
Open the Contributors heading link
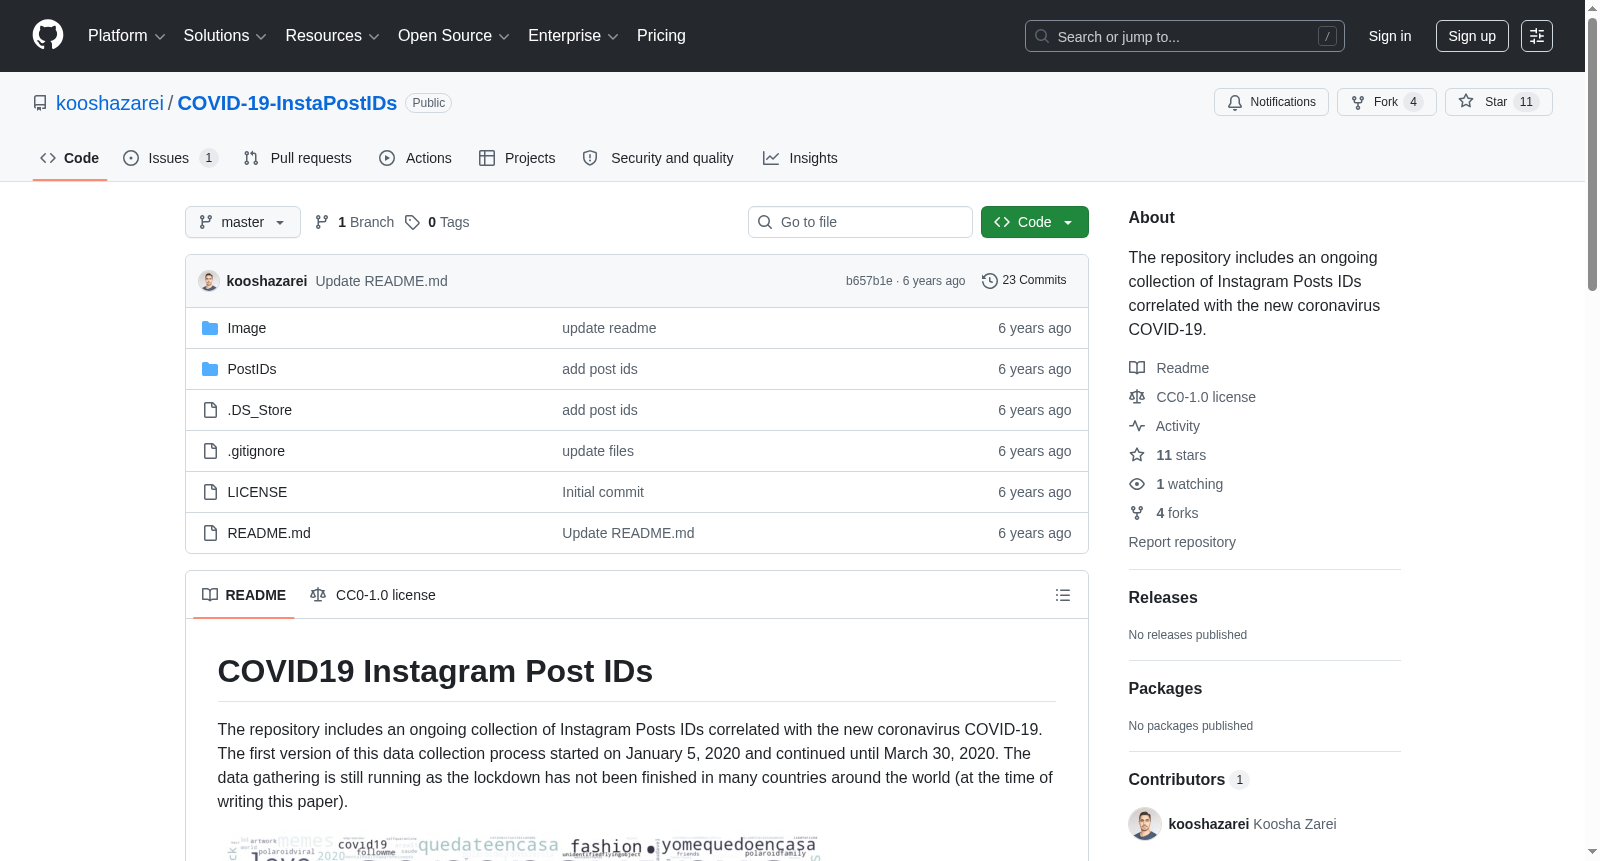pyautogui.click(x=1188, y=779)
